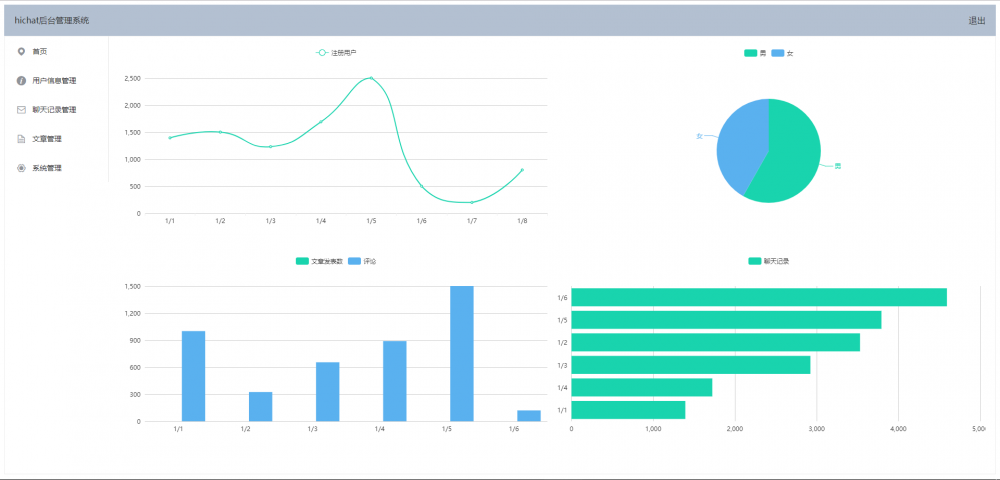The height and width of the screenshot is (480, 1000).
Task: Click the hichat后台管理系统 title
Action: click(52, 20)
